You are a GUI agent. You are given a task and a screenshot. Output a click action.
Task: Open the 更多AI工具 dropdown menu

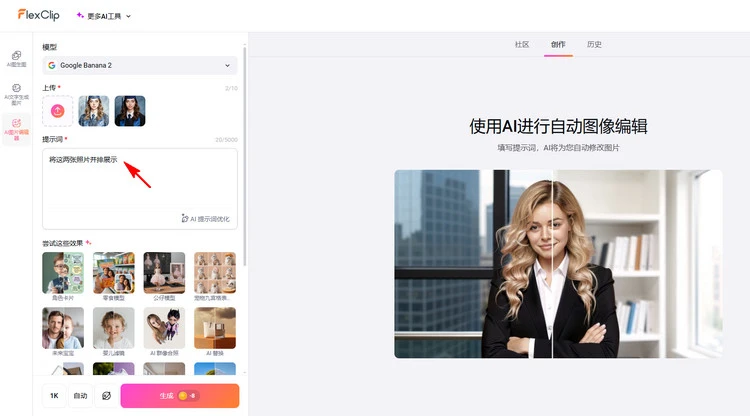pos(104,16)
